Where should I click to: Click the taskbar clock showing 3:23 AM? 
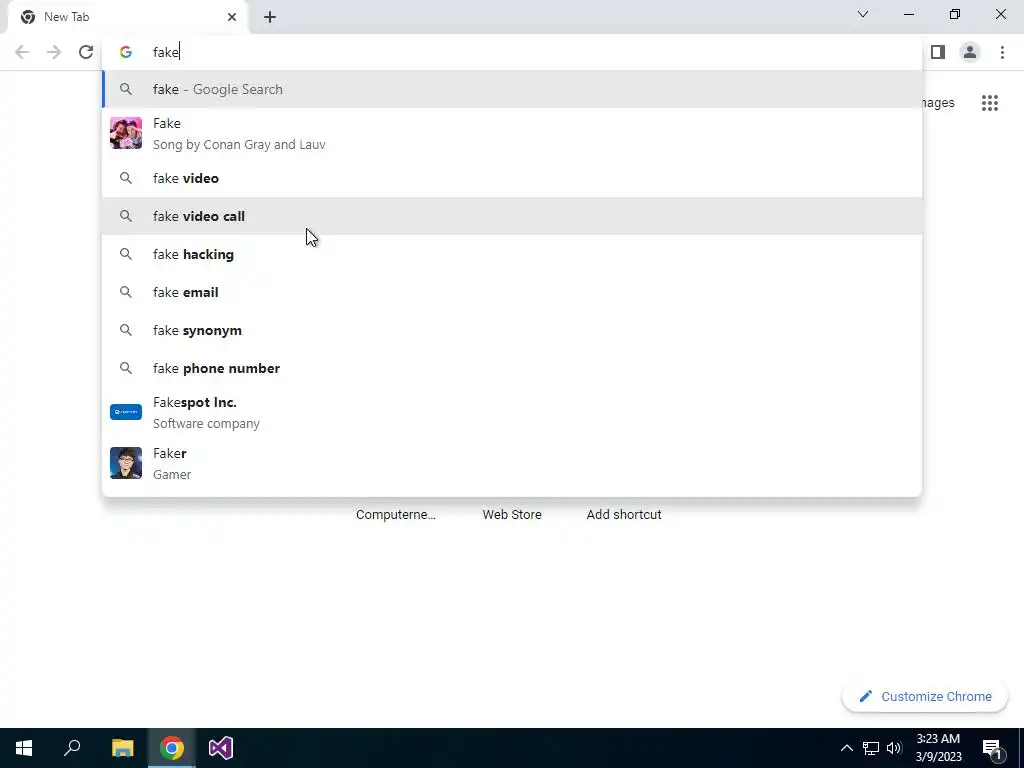point(938,748)
